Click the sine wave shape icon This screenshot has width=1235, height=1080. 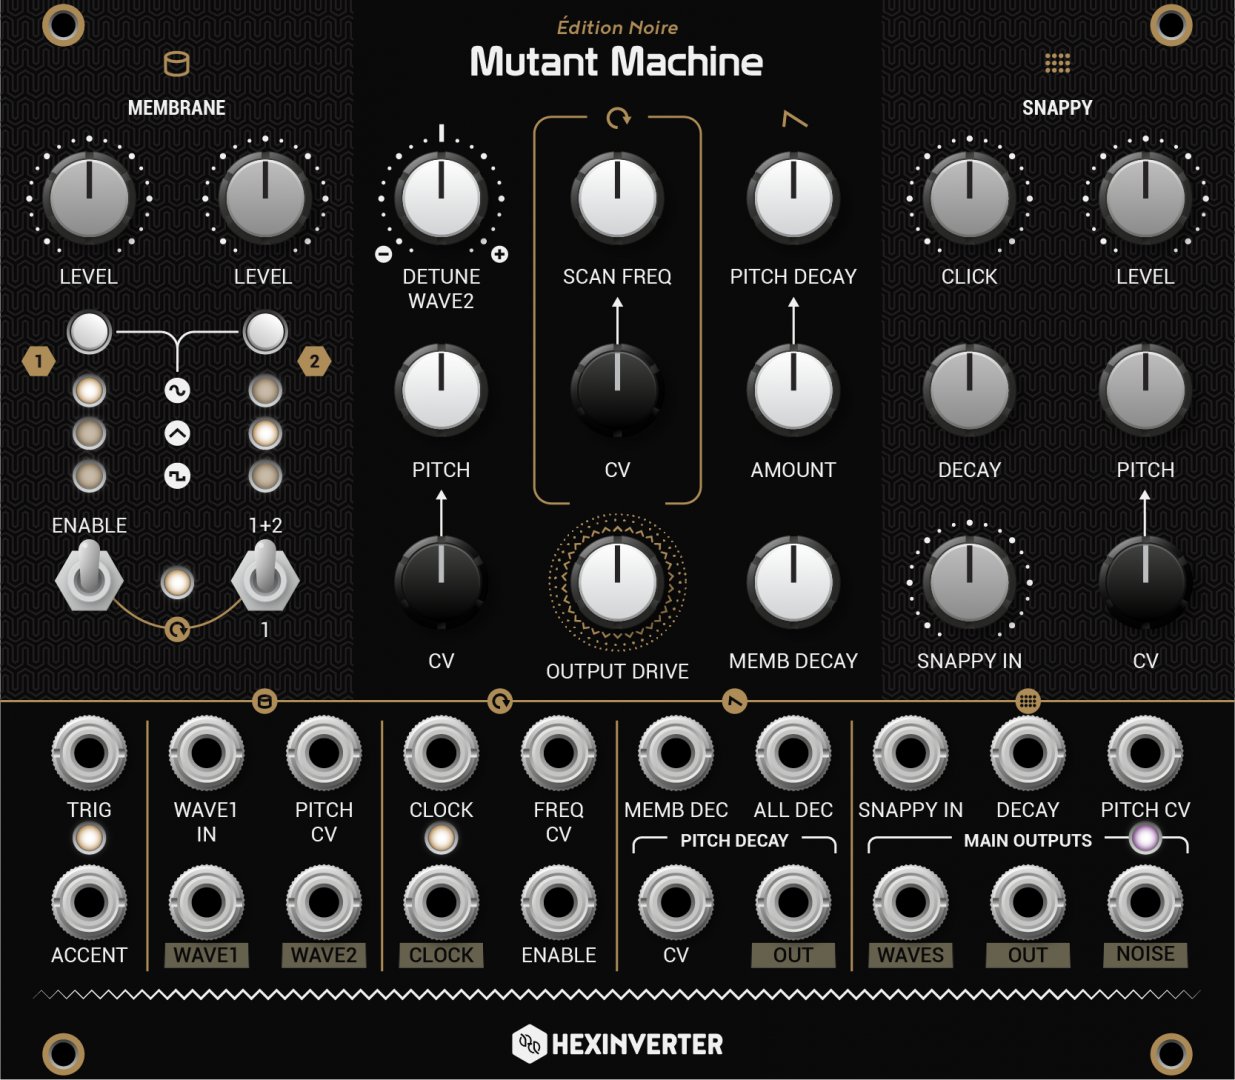pyautogui.click(x=177, y=390)
